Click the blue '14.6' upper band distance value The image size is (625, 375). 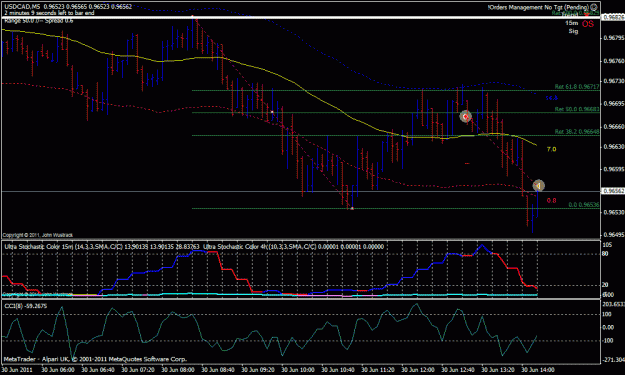[551, 98]
